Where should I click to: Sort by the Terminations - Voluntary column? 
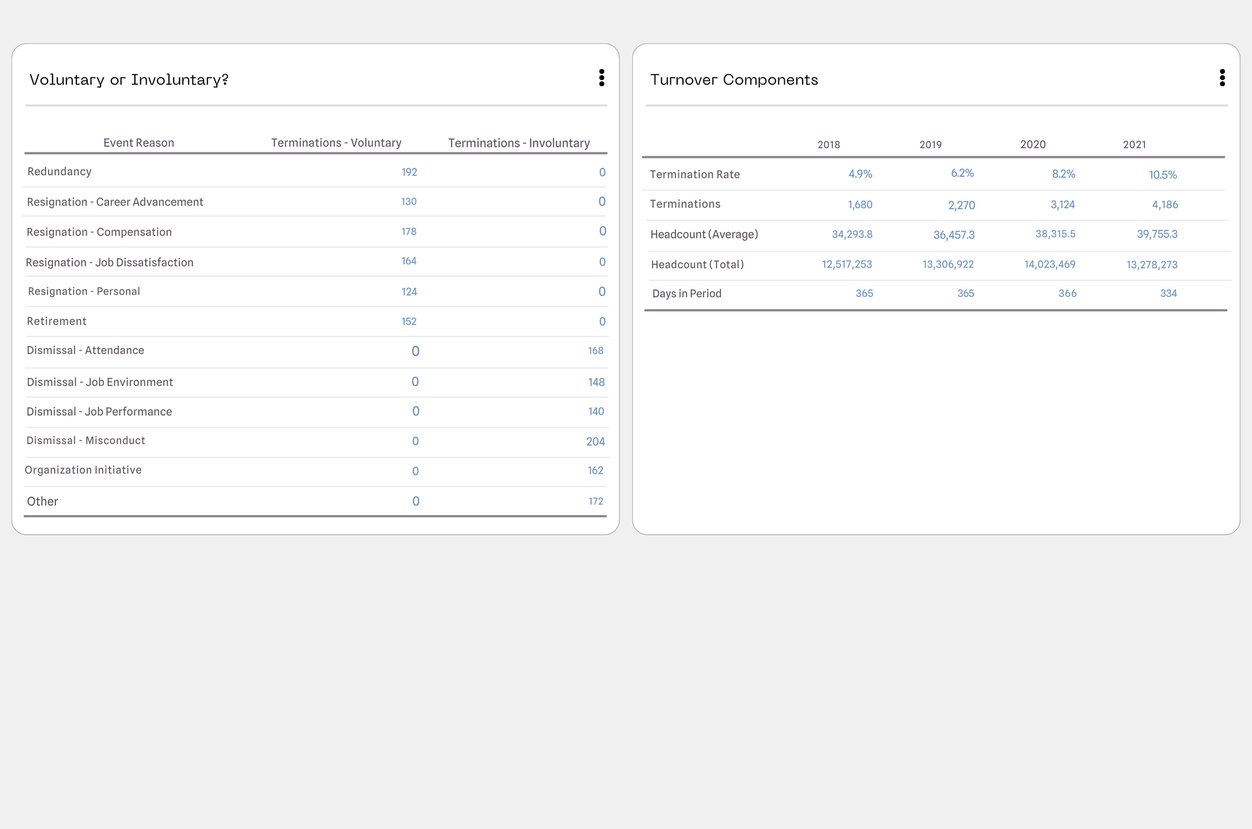pyautogui.click(x=335, y=142)
